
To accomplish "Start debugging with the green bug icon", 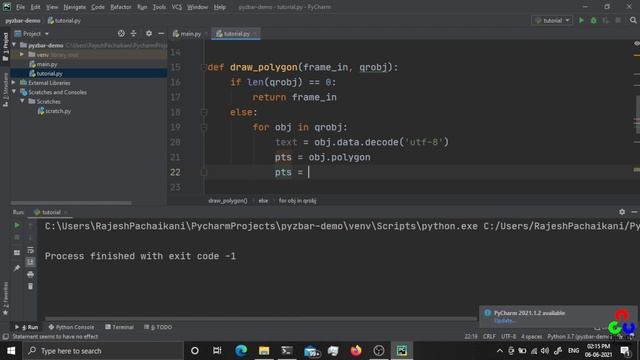I will pos(593,20).
